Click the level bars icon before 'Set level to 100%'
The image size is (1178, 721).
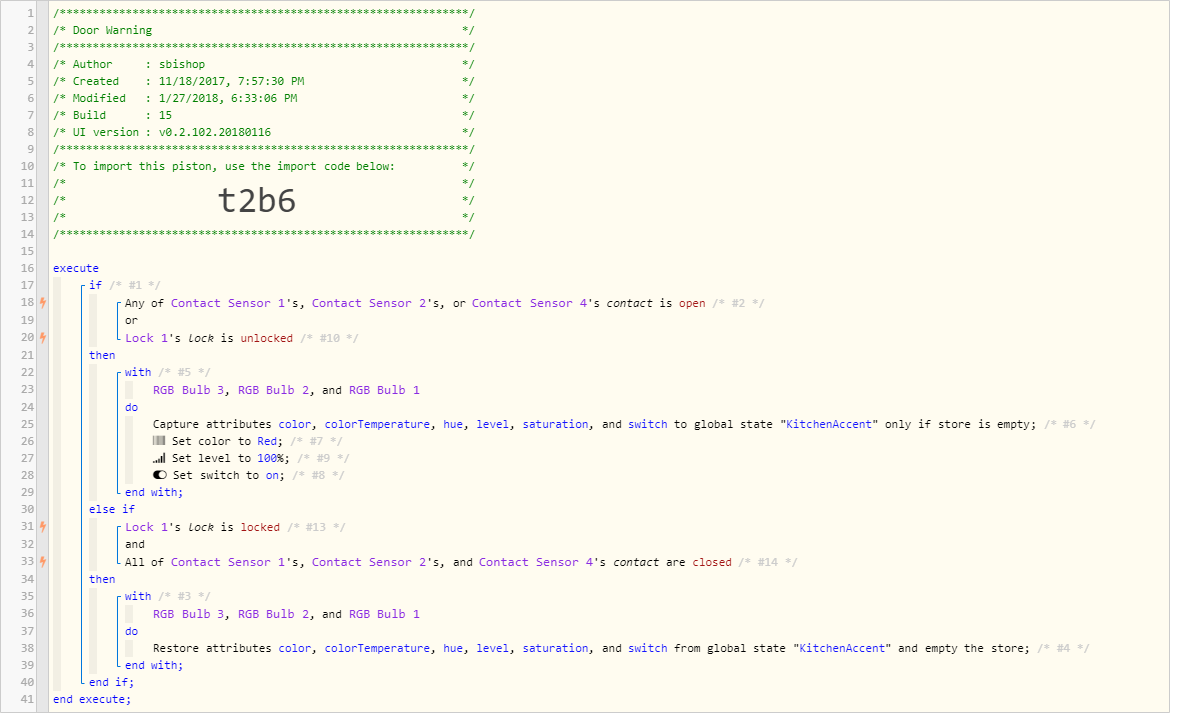point(159,458)
